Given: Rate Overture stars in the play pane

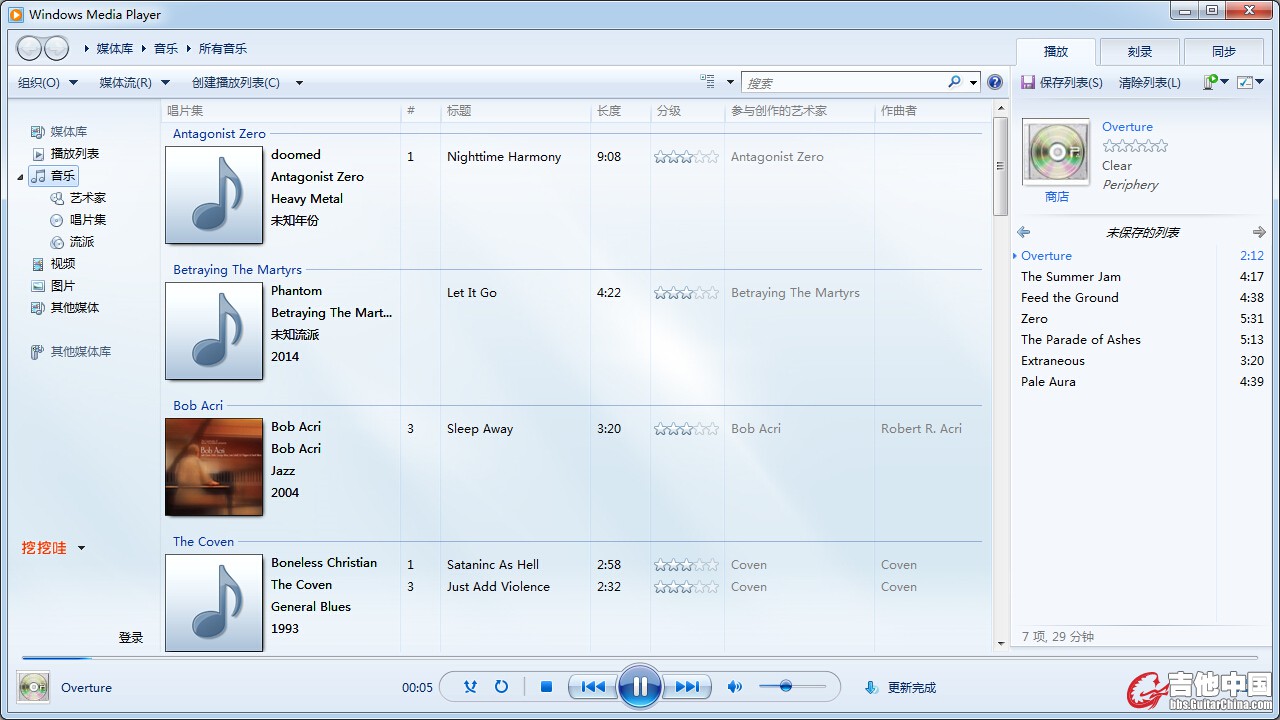Looking at the screenshot, I should [x=1135, y=146].
